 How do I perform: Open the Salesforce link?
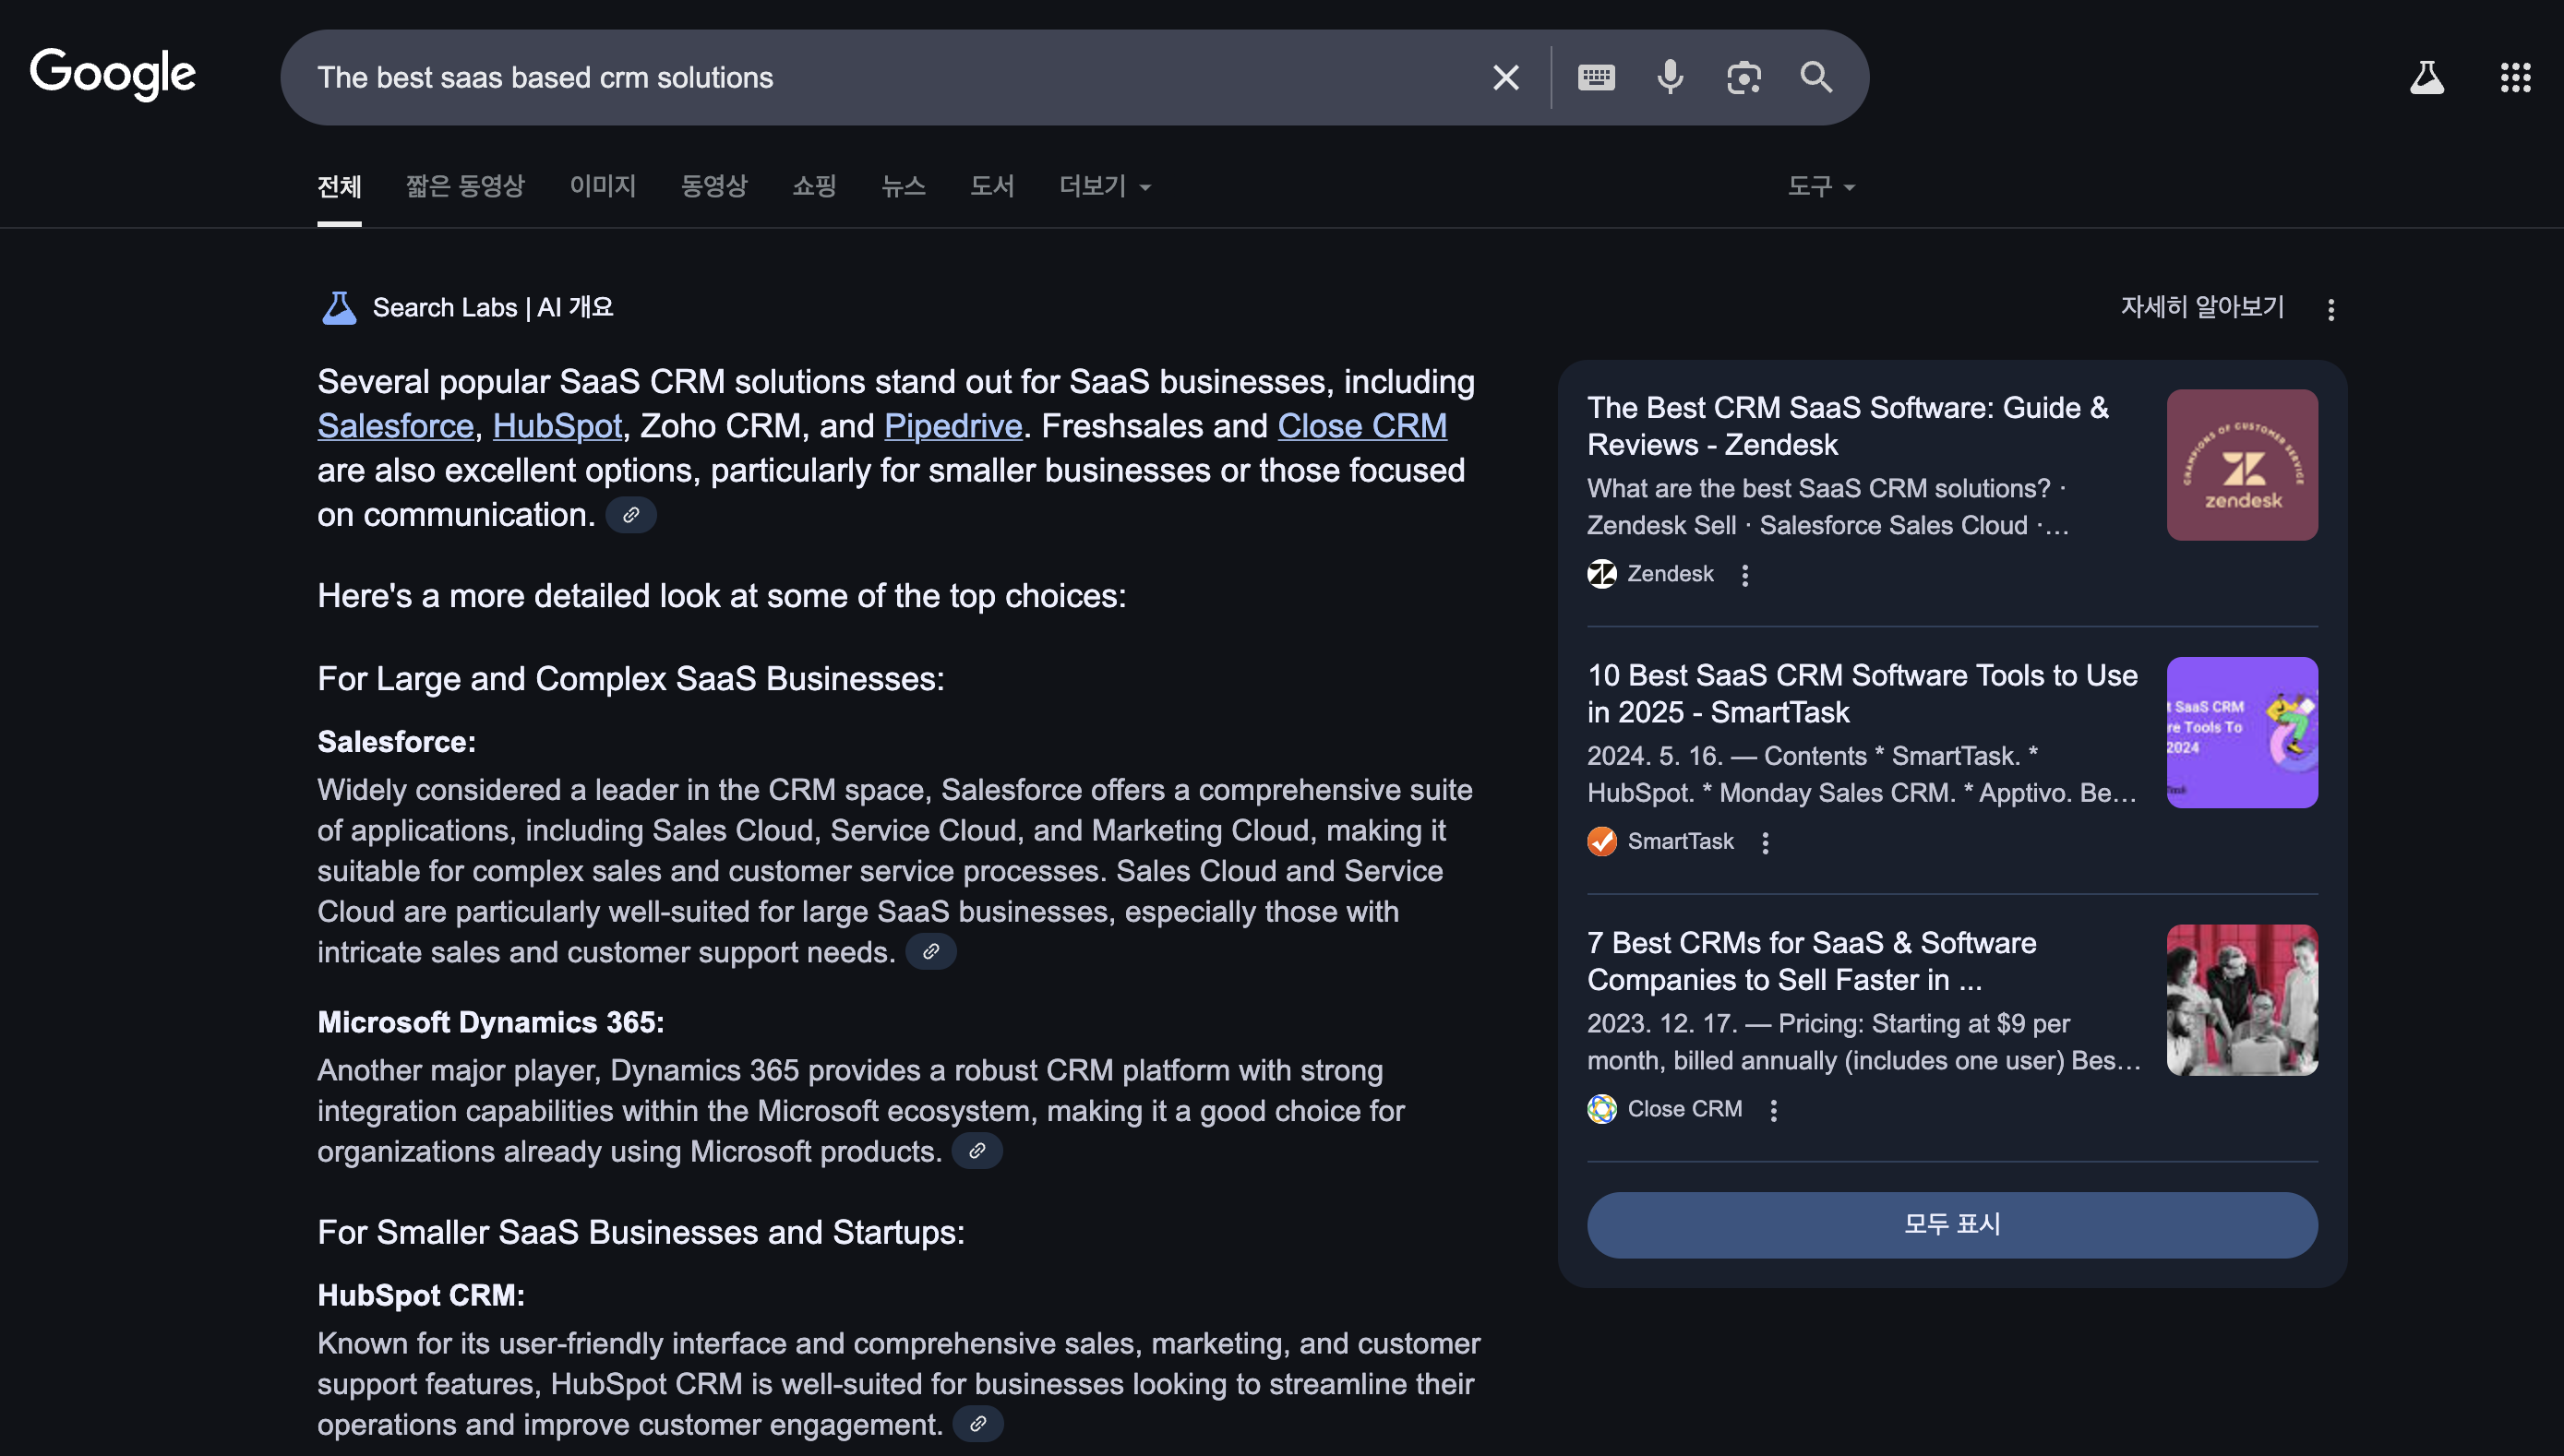(x=395, y=426)
